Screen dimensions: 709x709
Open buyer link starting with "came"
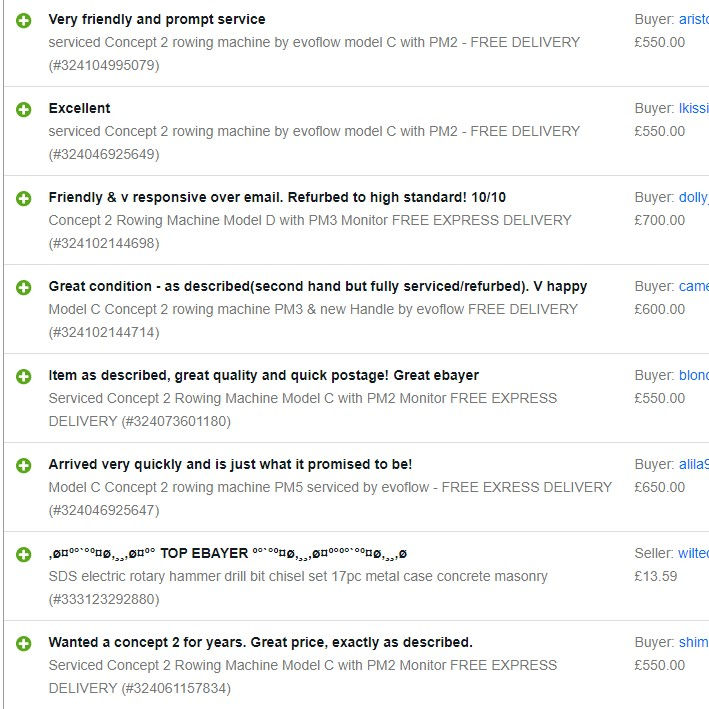click(x=693, y=286)
